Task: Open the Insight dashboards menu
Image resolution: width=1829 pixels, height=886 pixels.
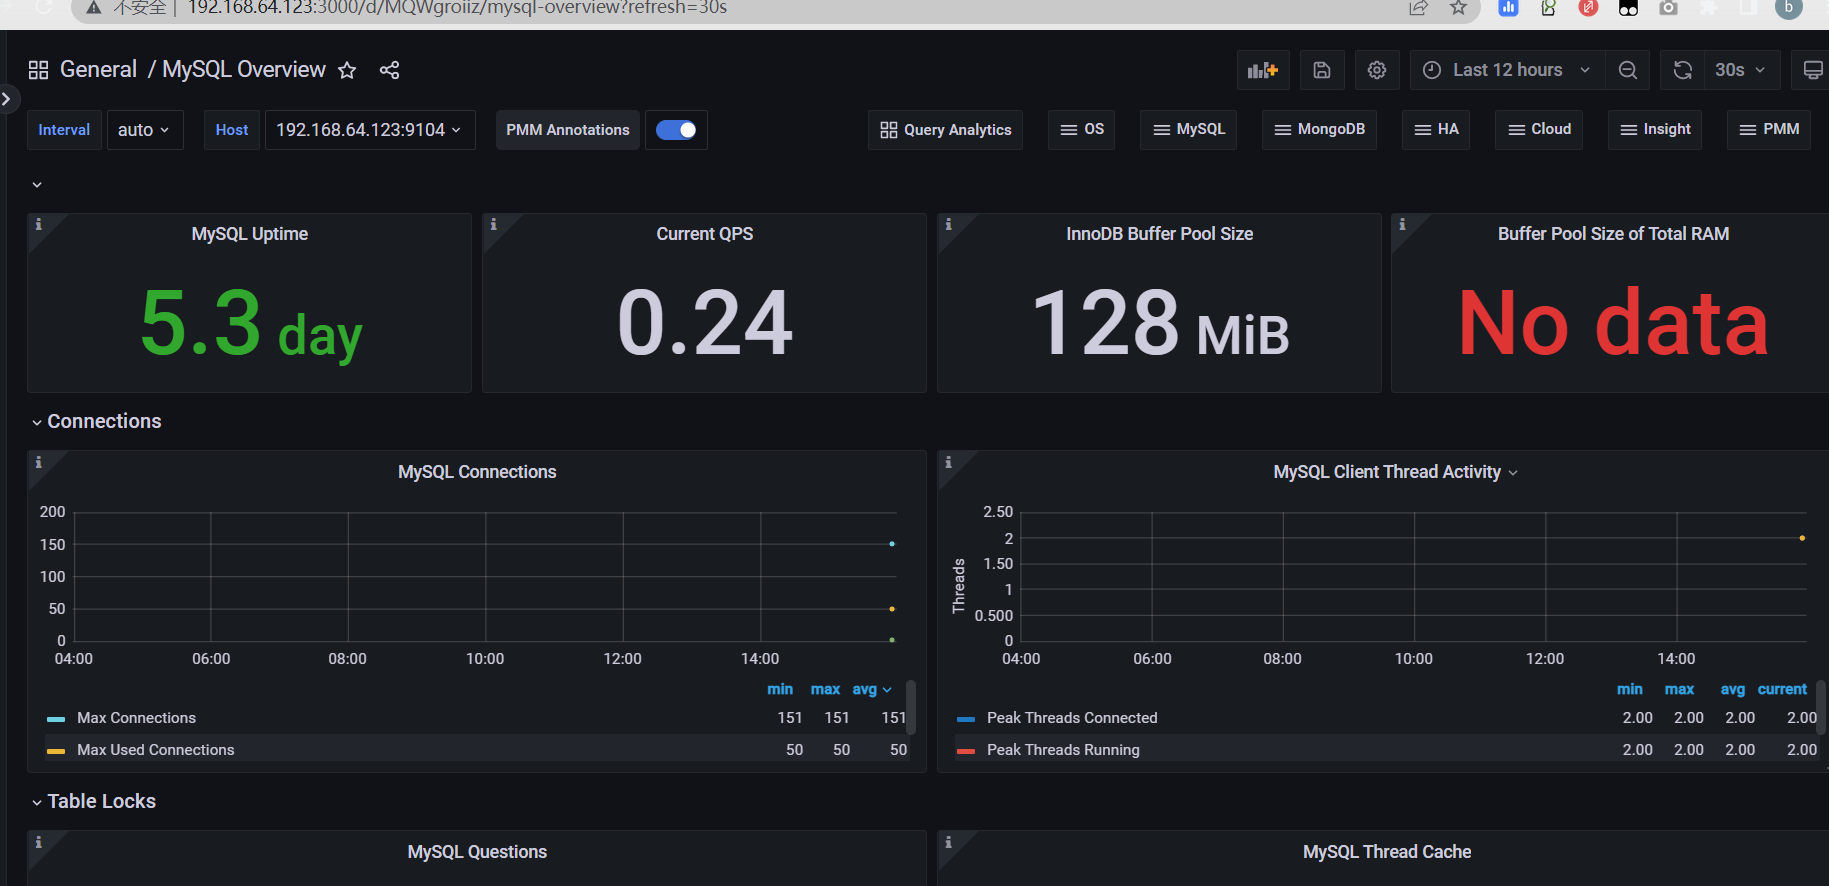Action: pyautogui.click(x=1655, y=130)
